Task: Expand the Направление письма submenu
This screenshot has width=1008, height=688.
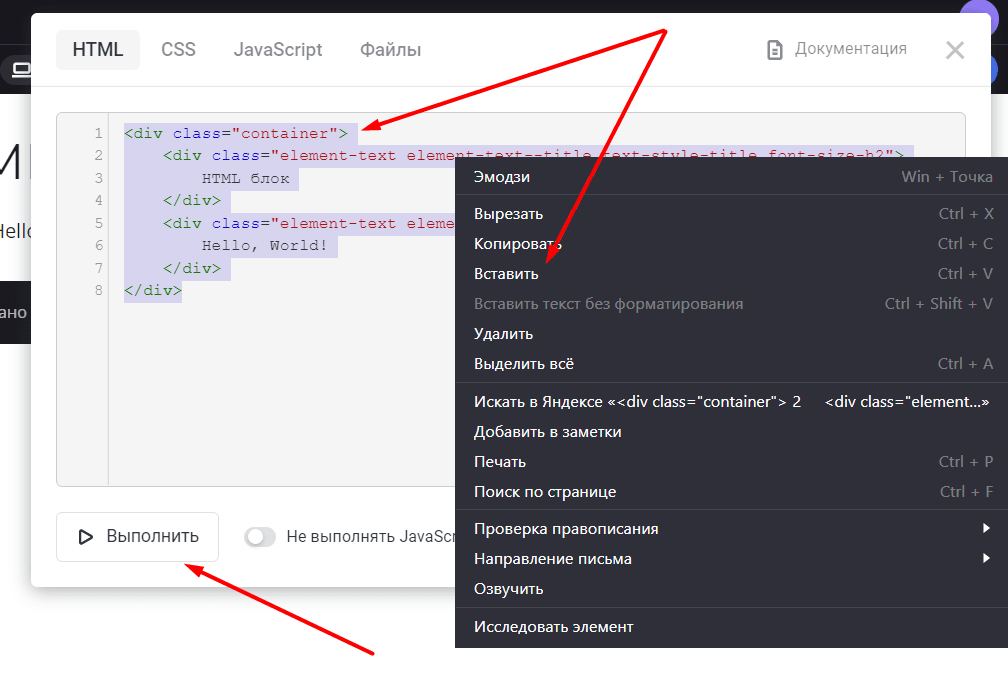Action: click(731, 559)
